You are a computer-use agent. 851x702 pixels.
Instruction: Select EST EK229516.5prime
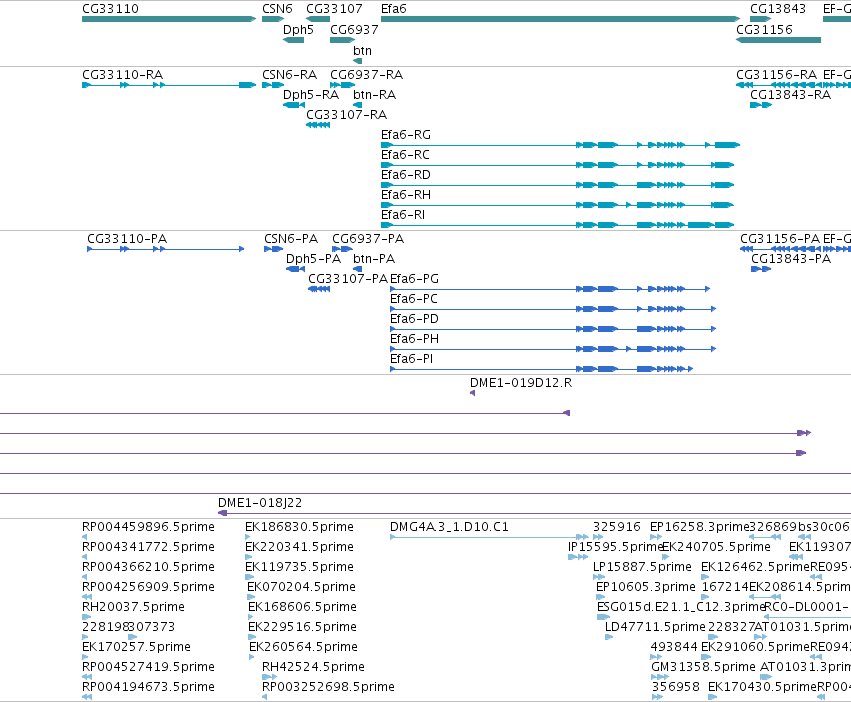252,637
